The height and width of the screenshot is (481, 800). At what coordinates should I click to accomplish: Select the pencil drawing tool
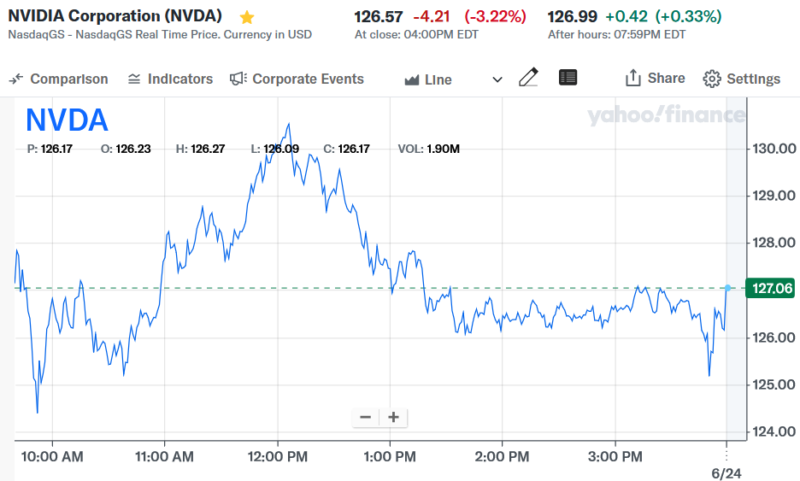click(529, 79)
